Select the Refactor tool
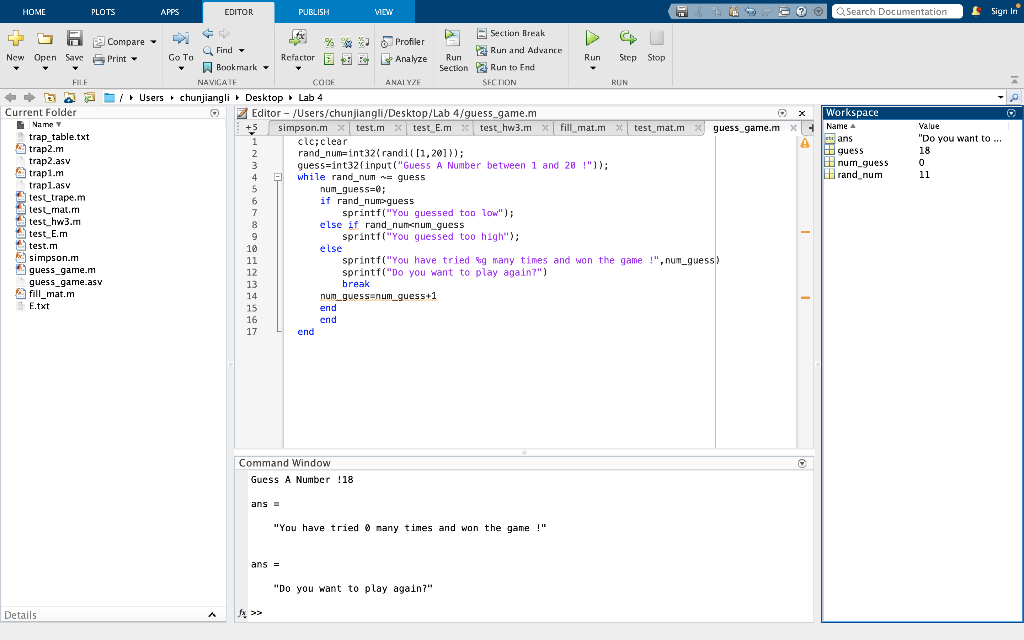The width and height of the screenshot is (1024, 640). coord(296,45)
